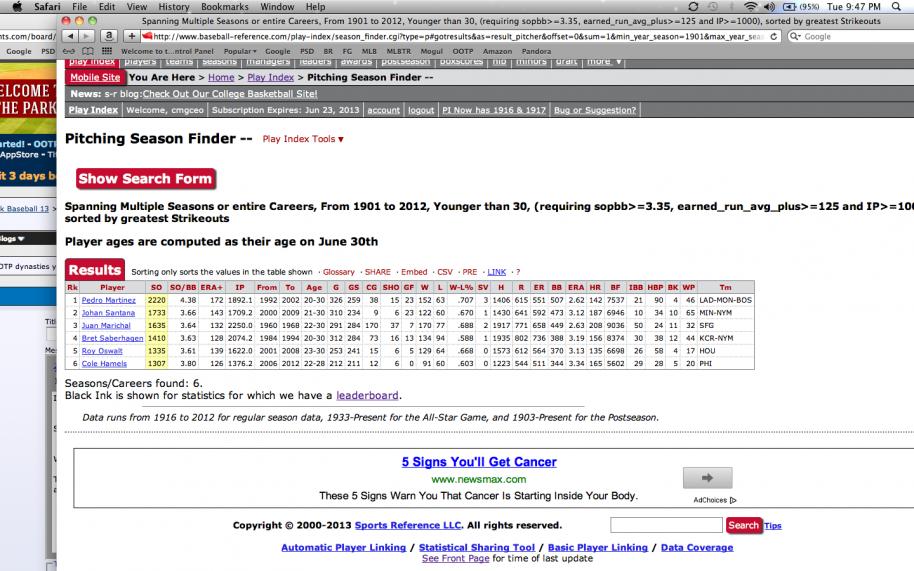Click the Google search field

(850, 36)
